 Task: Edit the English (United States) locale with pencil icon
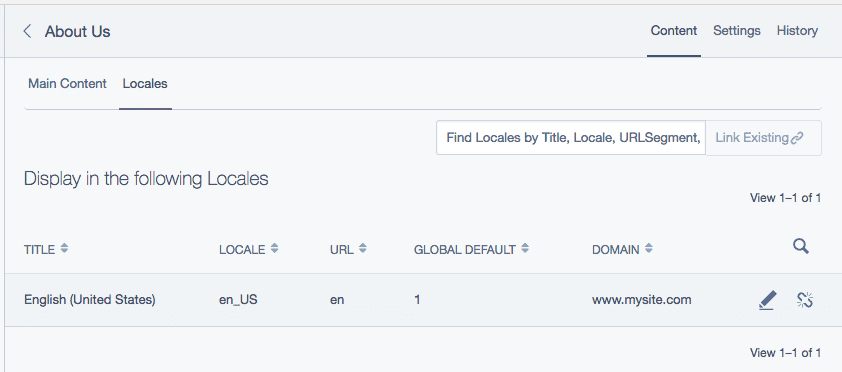(x=767, y=300)
